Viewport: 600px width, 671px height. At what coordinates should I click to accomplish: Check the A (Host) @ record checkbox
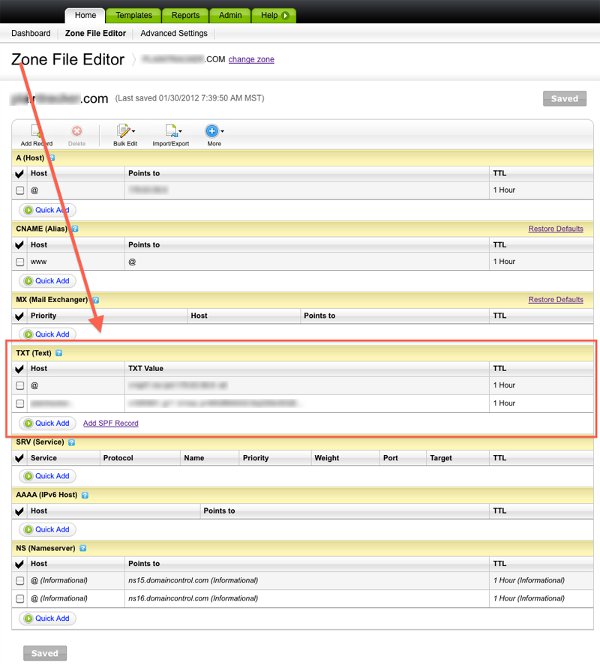(20, 190)
